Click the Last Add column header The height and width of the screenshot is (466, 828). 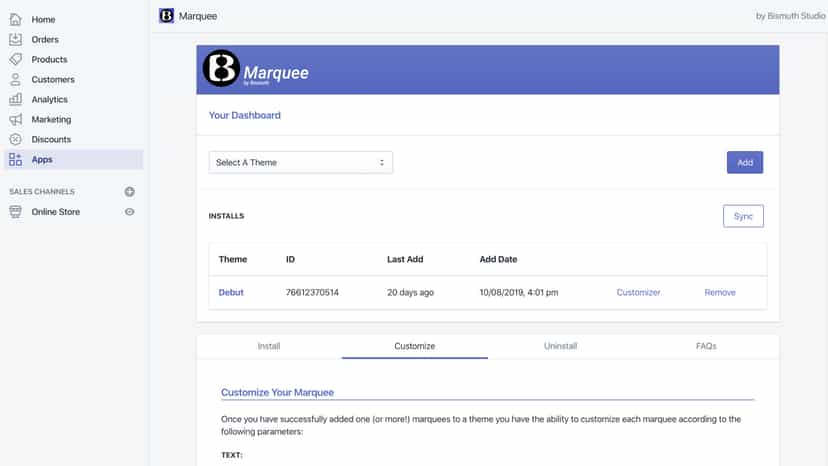tap(405, 259)
